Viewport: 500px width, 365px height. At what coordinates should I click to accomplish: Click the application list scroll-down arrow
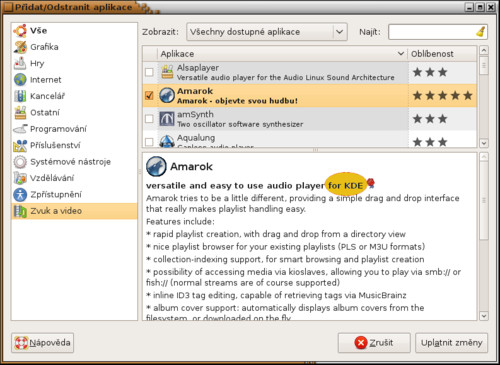(x=484, y=143)
